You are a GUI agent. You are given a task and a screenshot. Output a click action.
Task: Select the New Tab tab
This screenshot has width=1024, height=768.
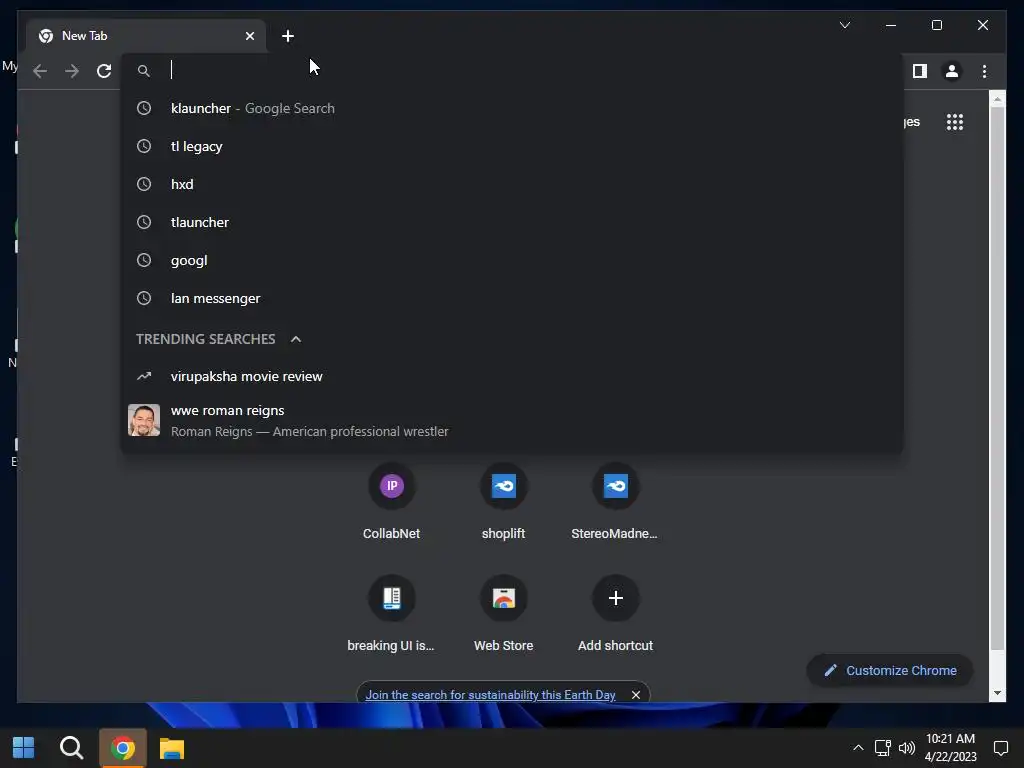point(146,36)
